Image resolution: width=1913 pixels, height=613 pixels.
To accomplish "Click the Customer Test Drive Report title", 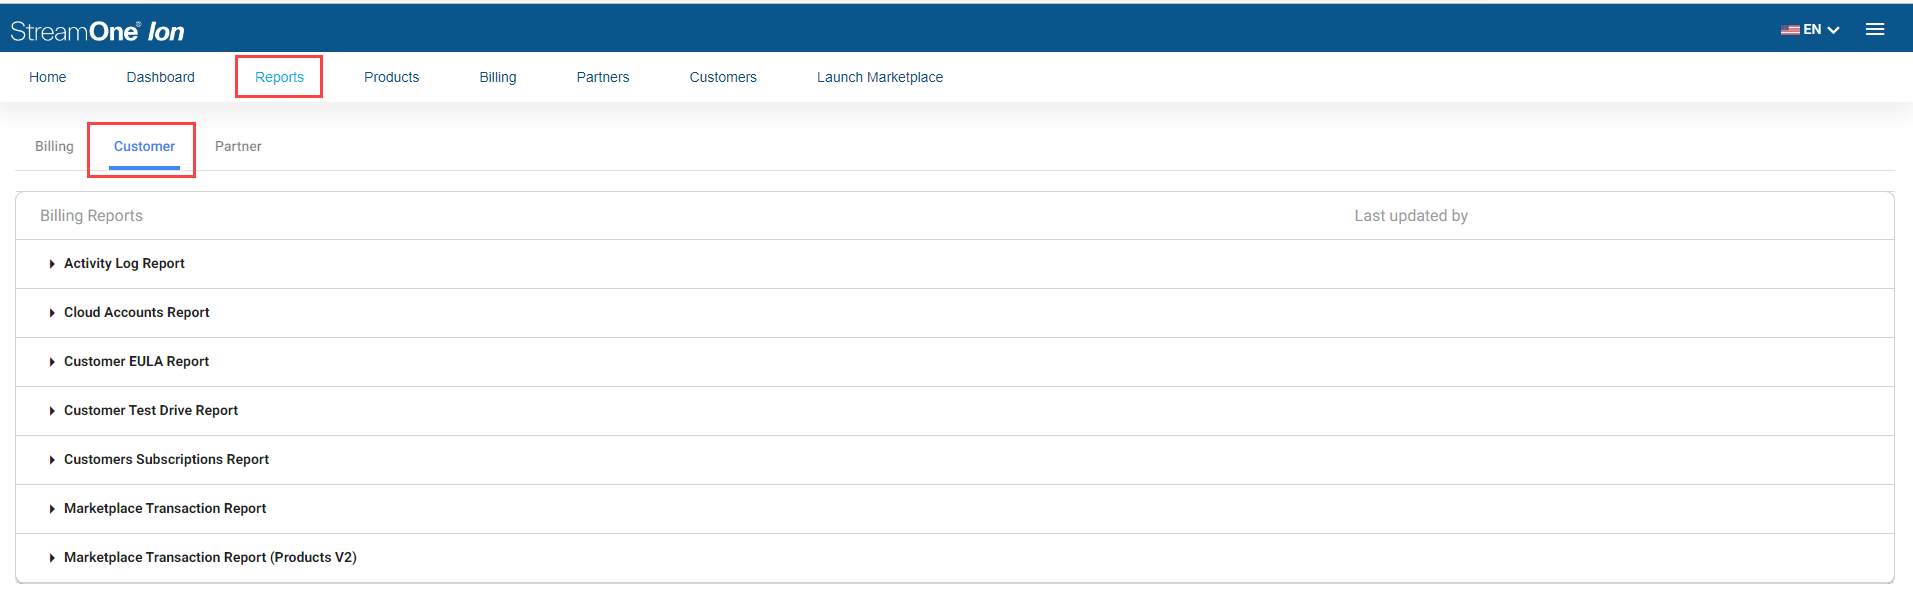I will (151, 410).
